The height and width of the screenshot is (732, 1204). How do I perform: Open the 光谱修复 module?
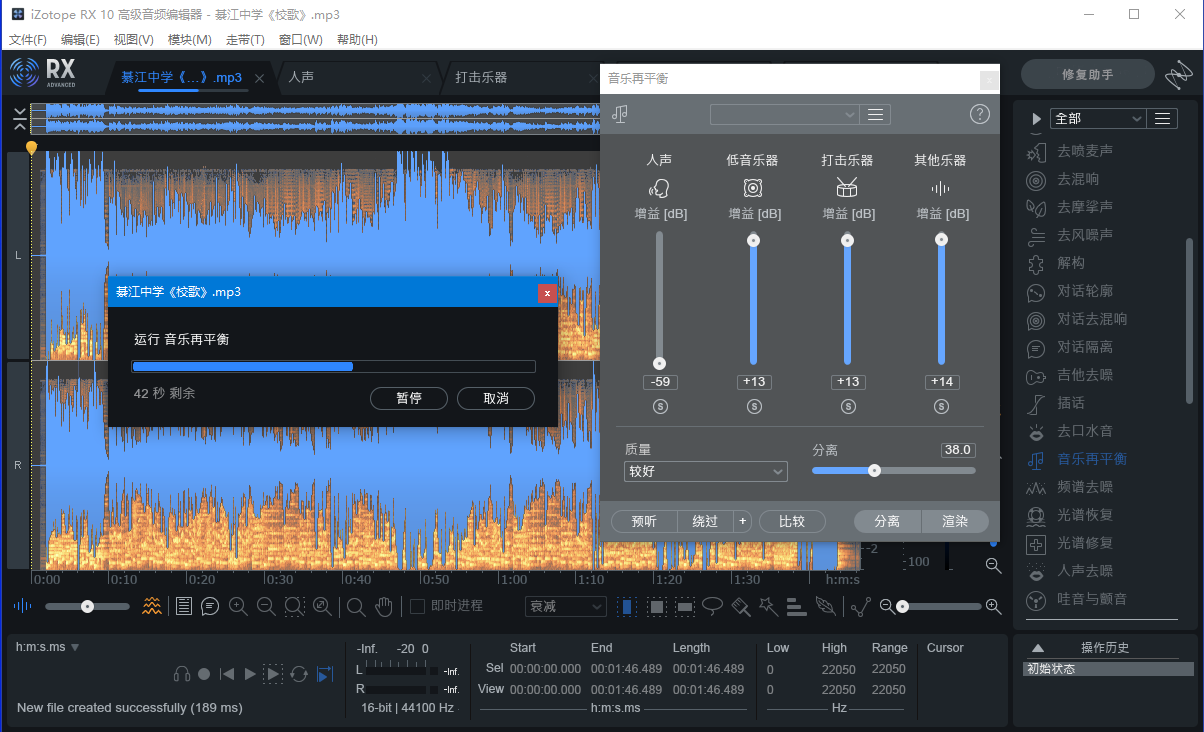click(x=1070, y=543)
